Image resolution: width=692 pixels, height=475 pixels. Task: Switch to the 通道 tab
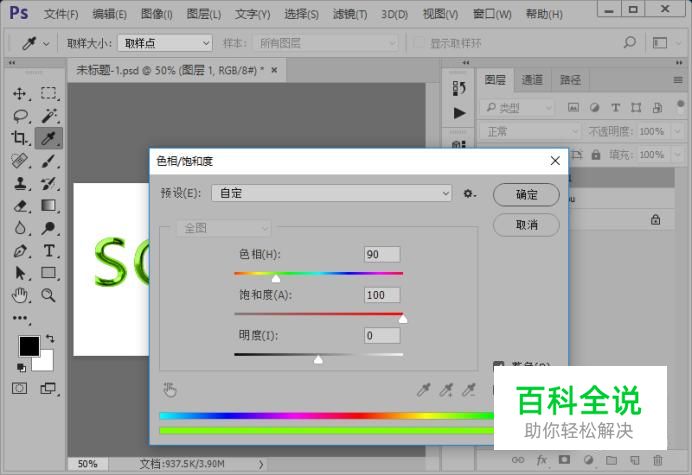(x=532, y=80)
